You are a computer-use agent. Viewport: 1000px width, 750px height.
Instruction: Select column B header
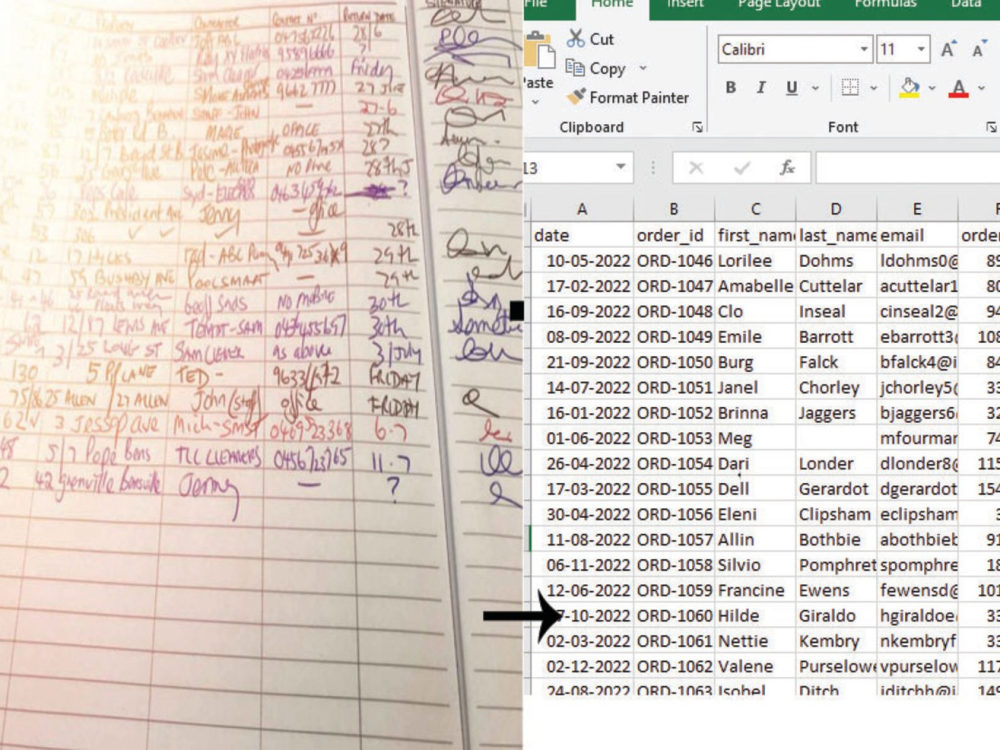673,209
